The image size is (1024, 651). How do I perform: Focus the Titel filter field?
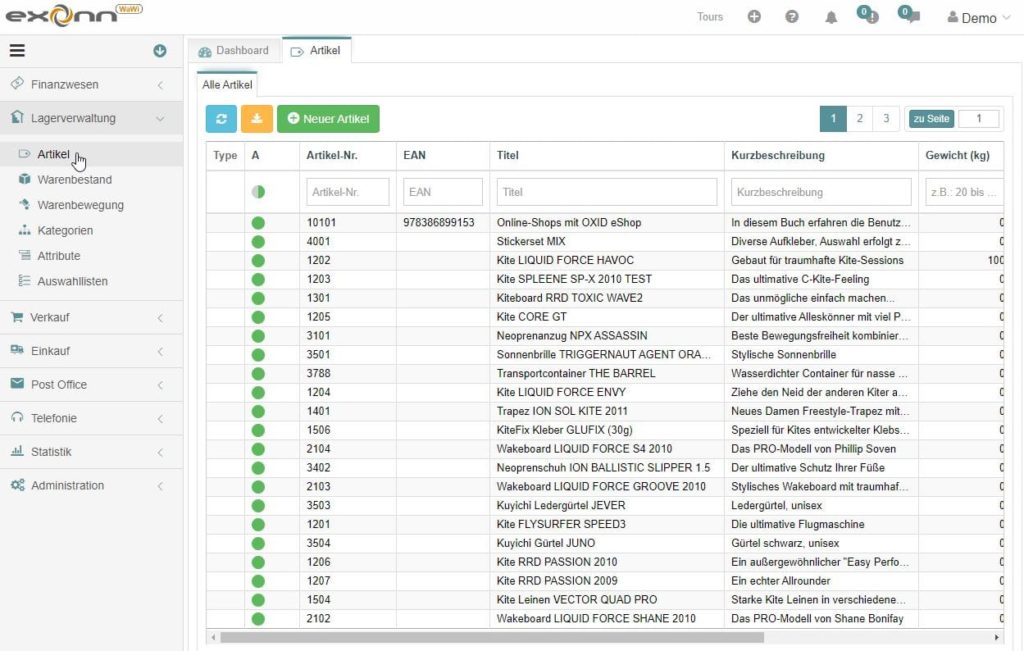(x=607, y=192)
